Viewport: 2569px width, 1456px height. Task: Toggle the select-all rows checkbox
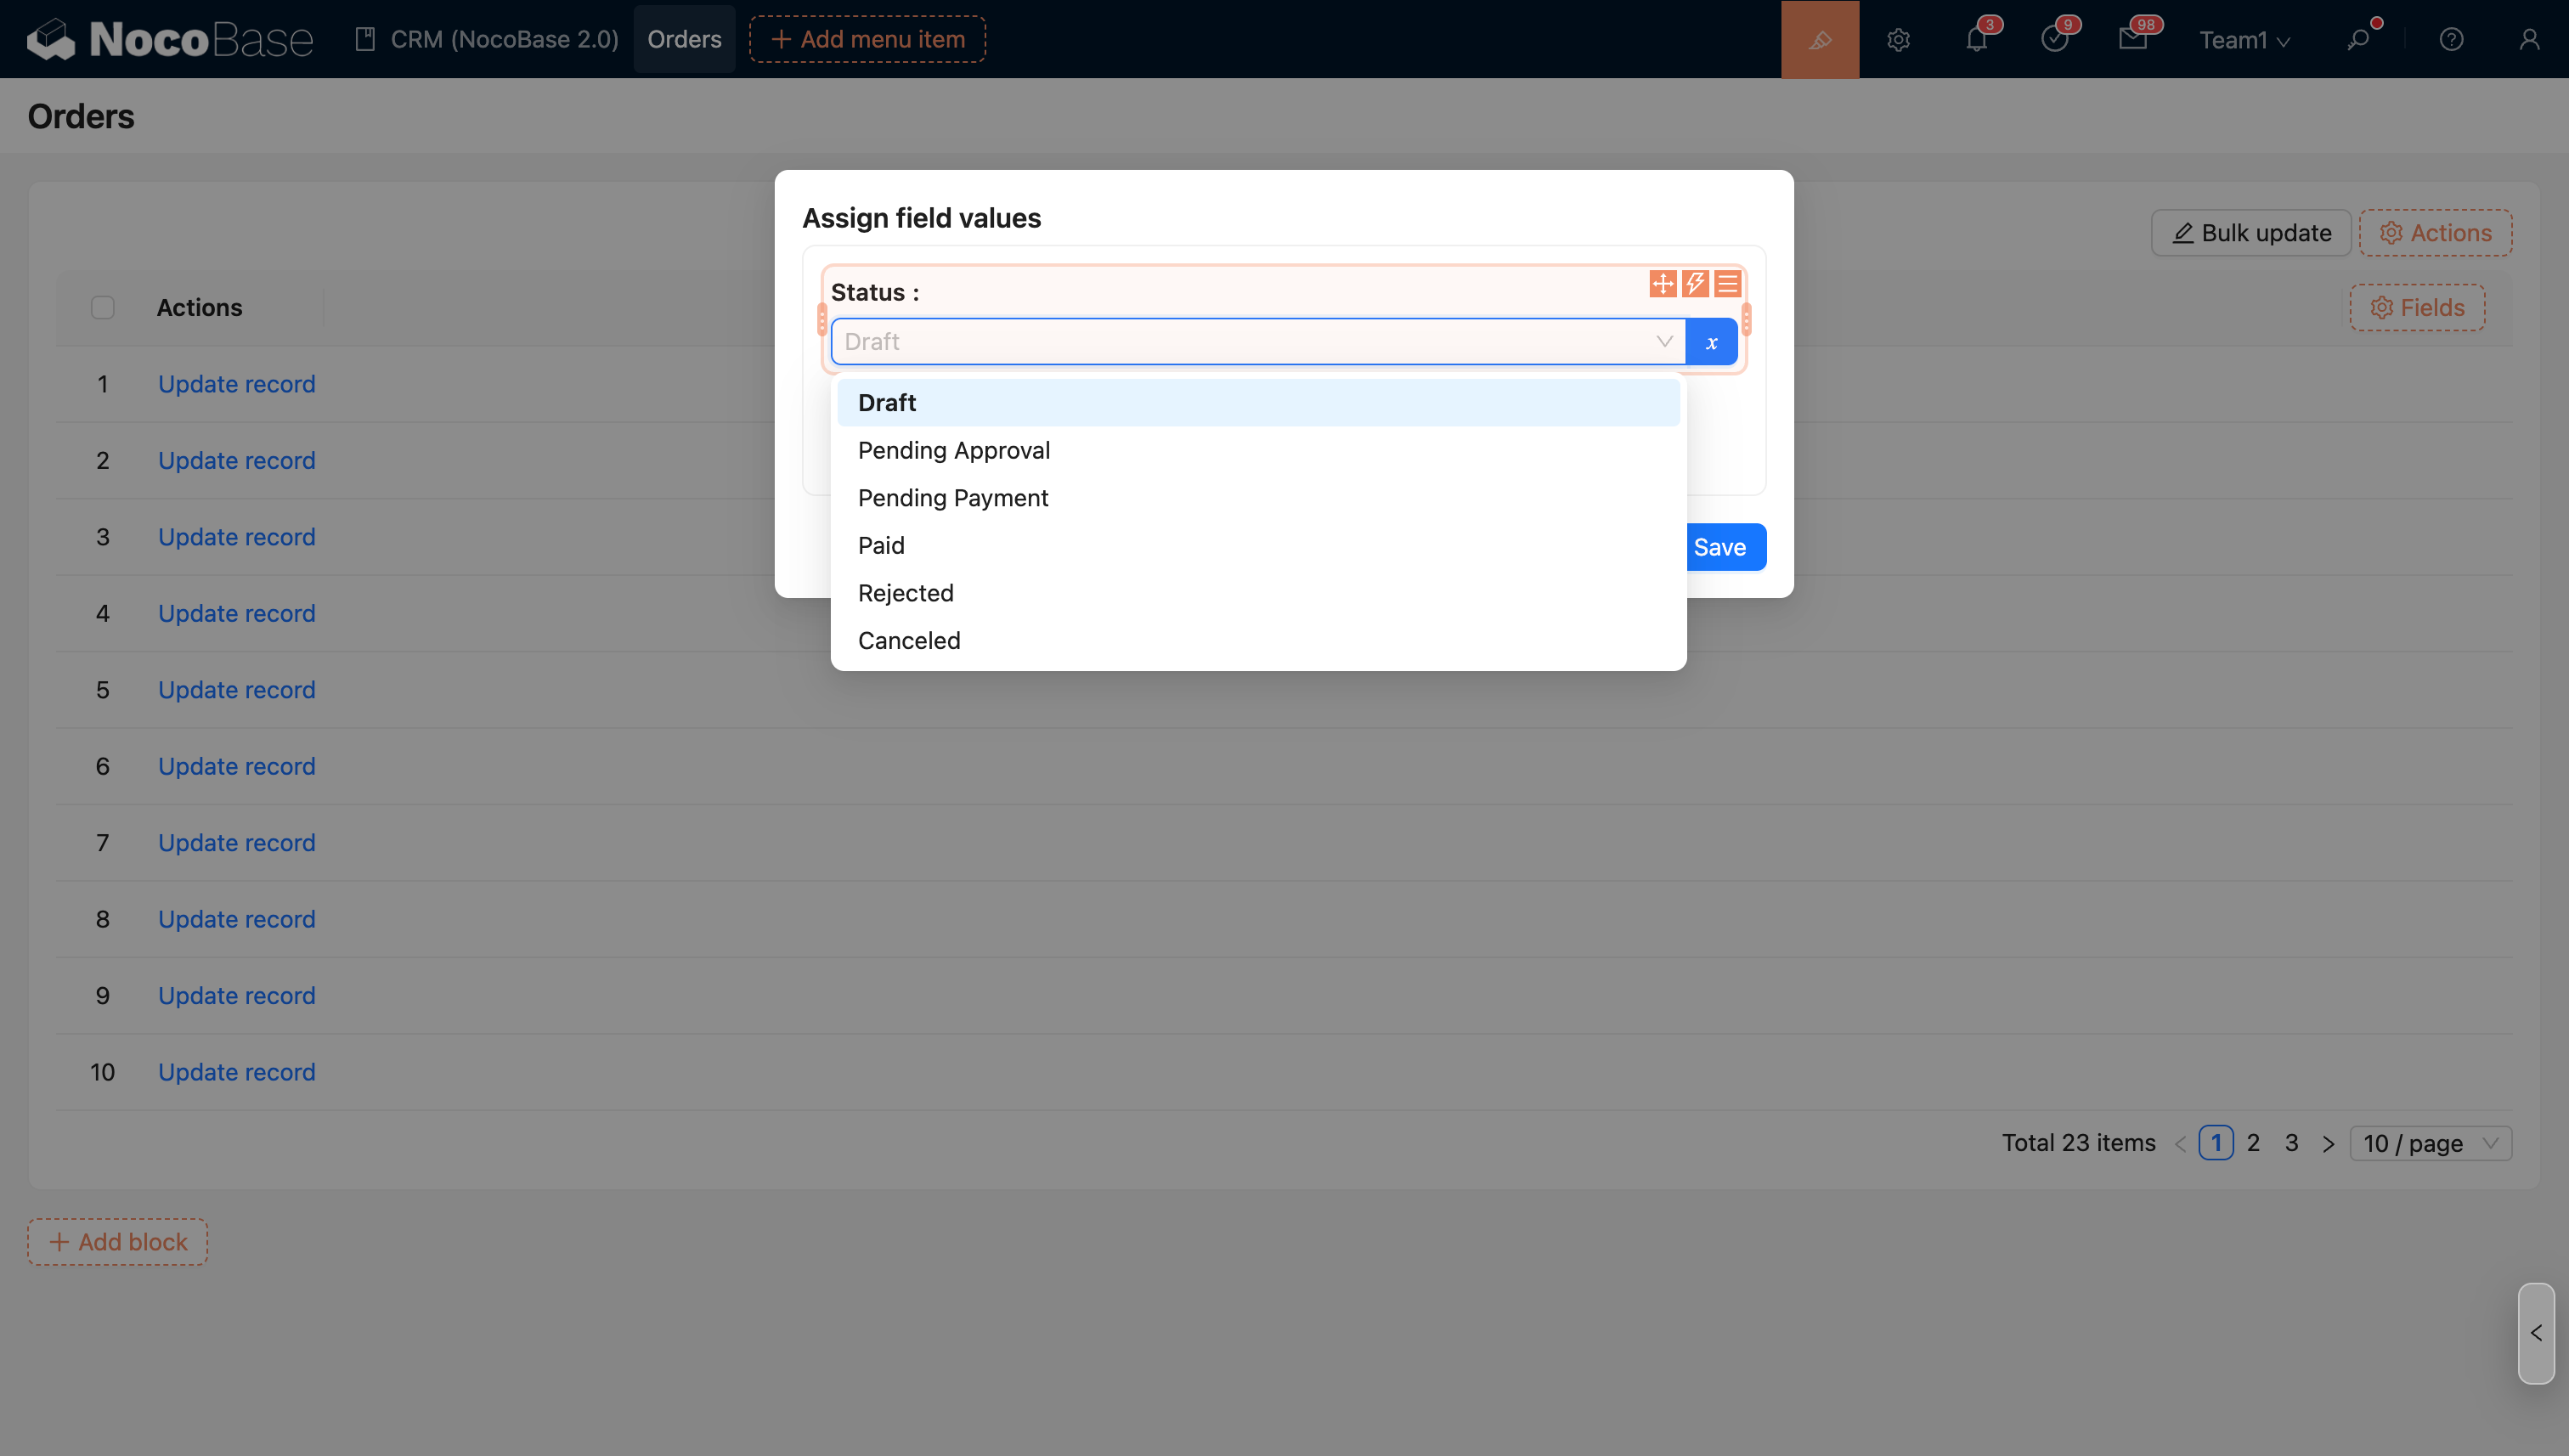102,307
